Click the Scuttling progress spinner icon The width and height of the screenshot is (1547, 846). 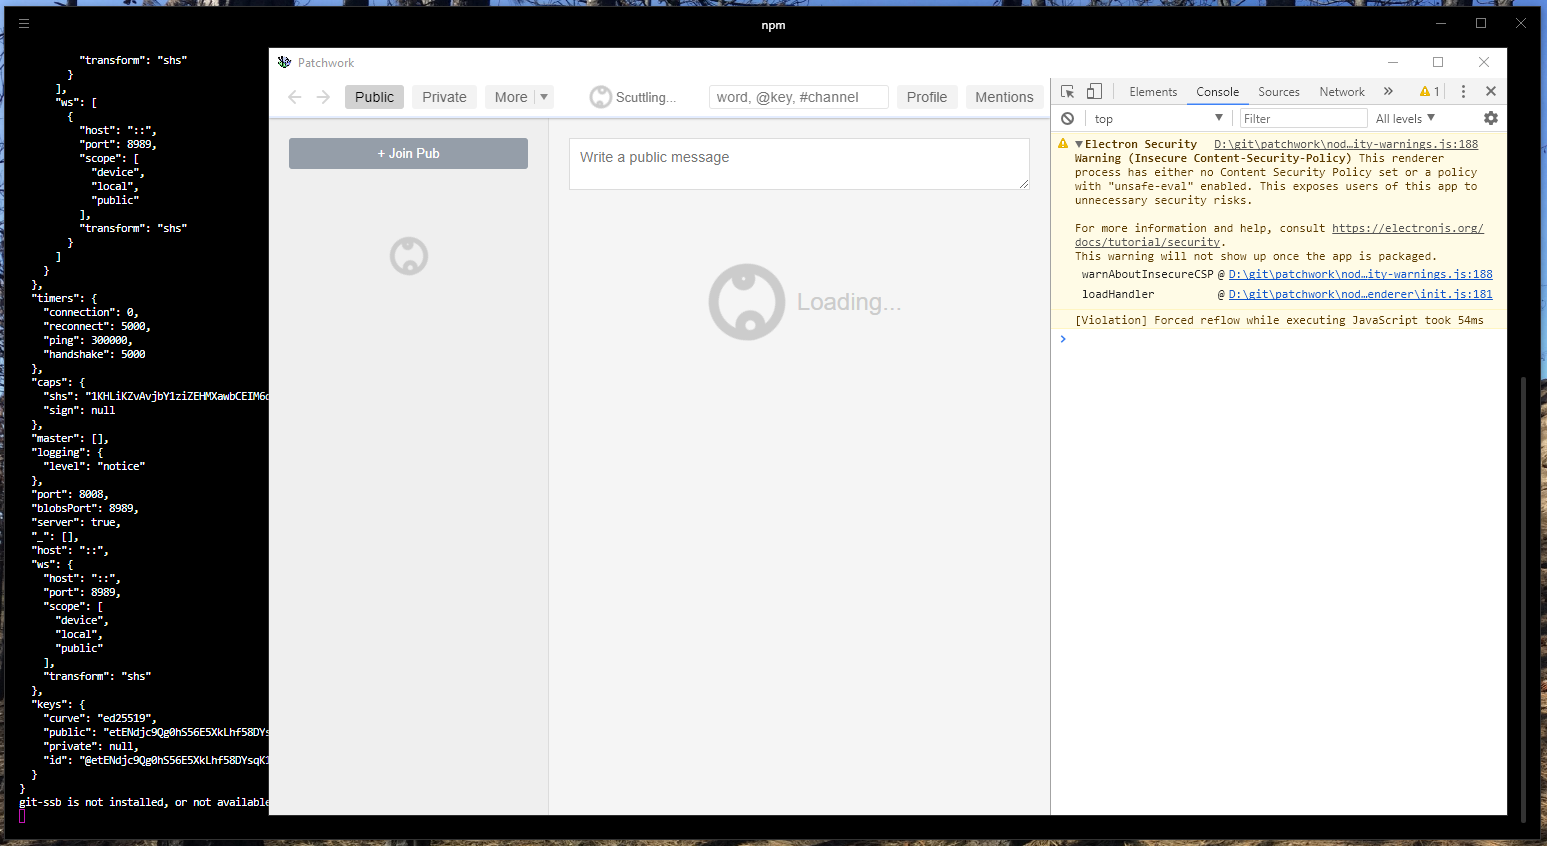tap(600, 97)
